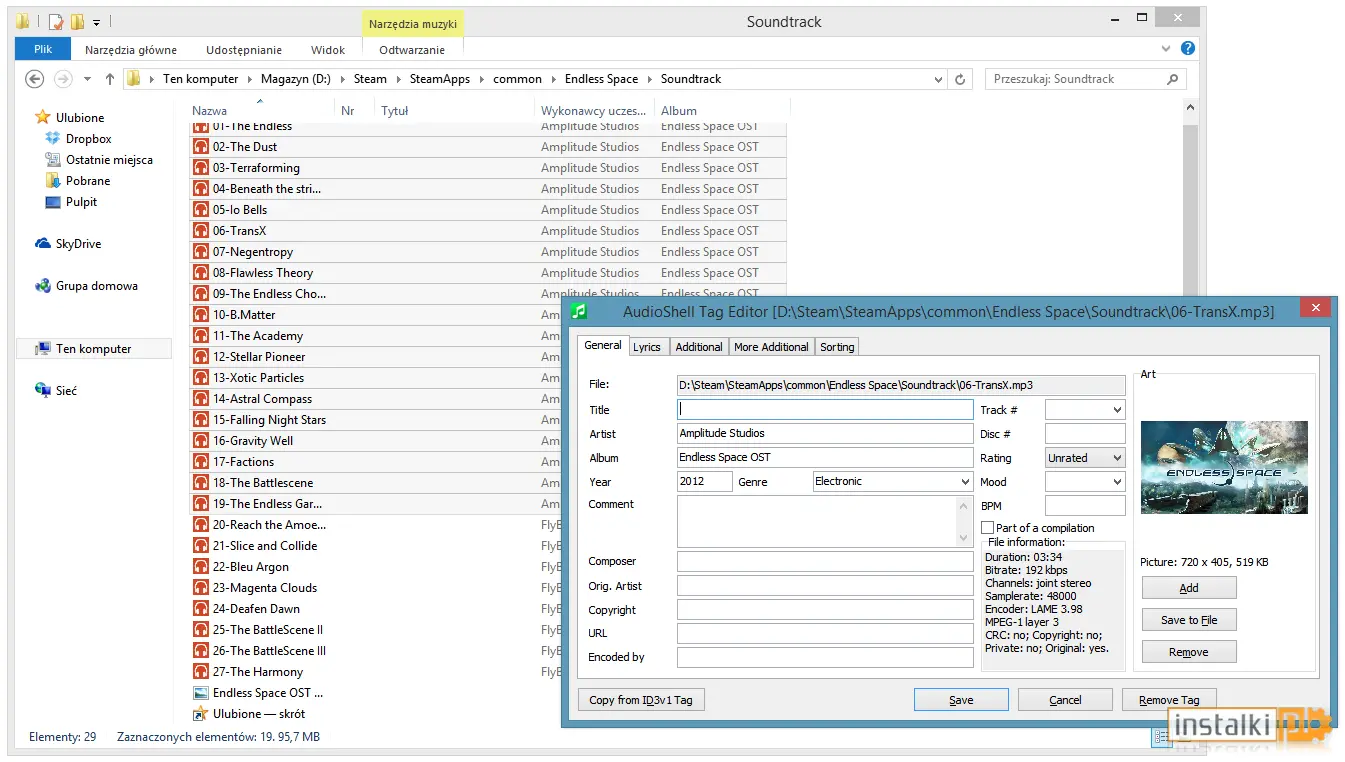
Task: Click the mp3 icon of 01-The Endless
Action: [200, 127]
